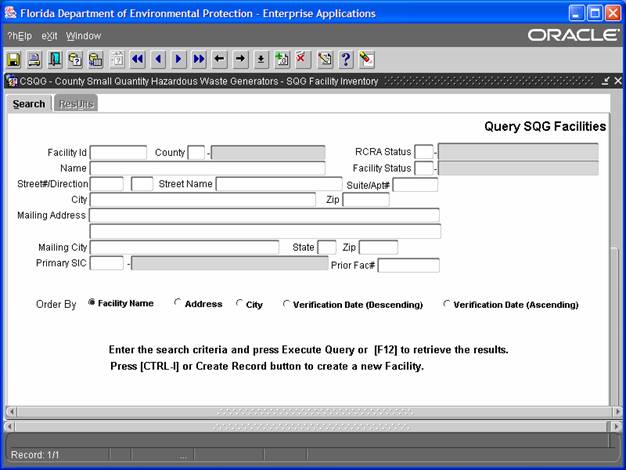Image resolution: width=626 pixels, height=470 pixels.
Task: Click the Primary SIC code field
Action: 107,263
